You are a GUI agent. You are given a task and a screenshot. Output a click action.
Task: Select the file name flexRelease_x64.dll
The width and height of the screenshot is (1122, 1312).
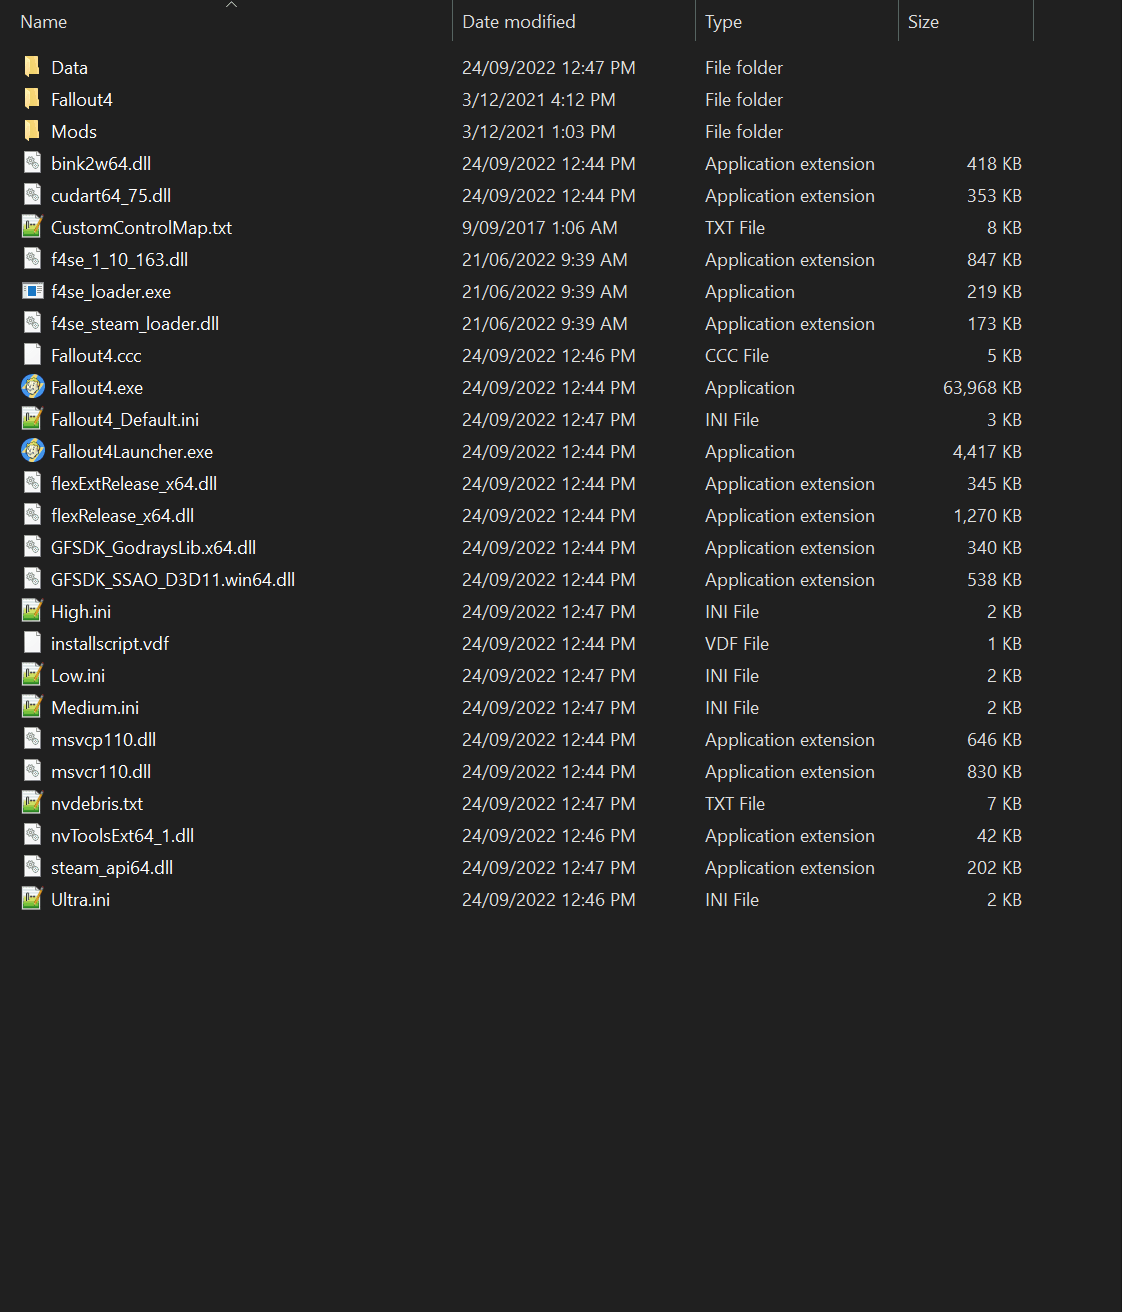[x=122, y=516]
